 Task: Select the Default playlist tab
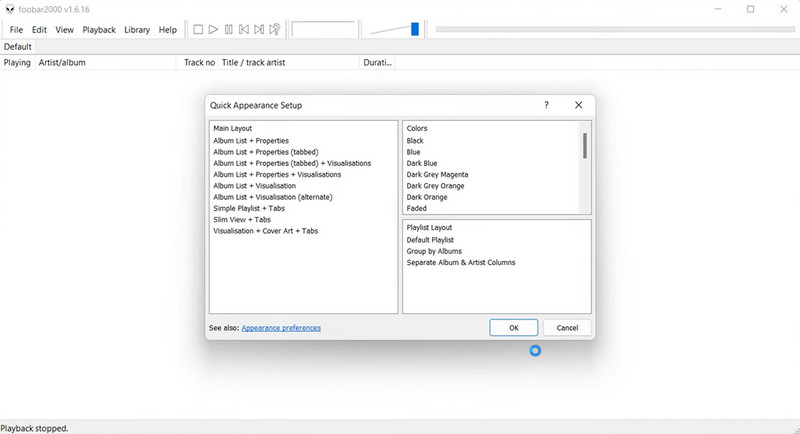pyautogui.click(x=17, y=46)
